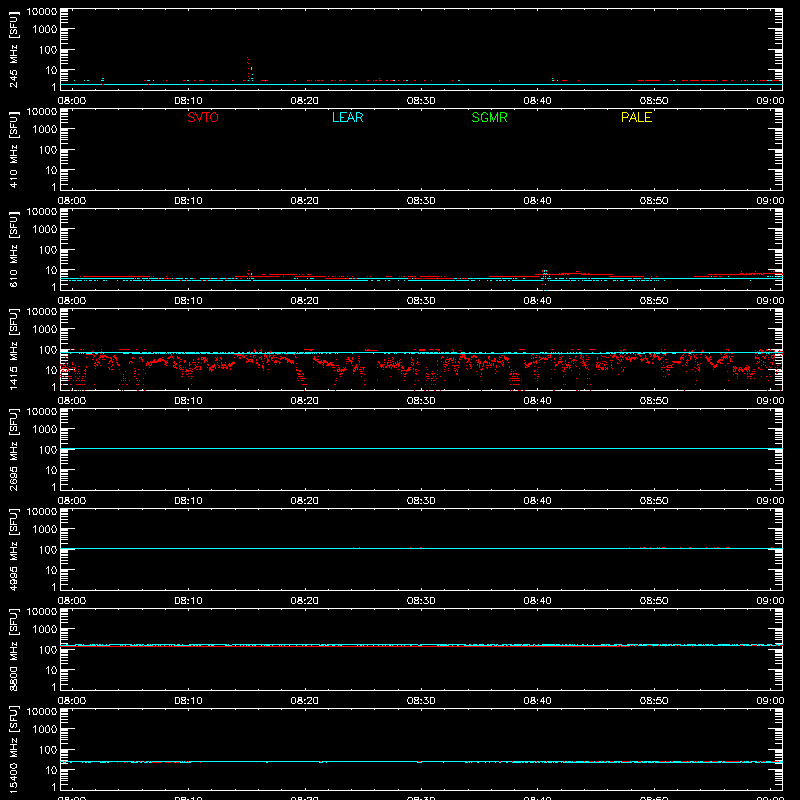
Task: Click the 1415 MHz [SFU] axis title
Action: click(13, 349)
